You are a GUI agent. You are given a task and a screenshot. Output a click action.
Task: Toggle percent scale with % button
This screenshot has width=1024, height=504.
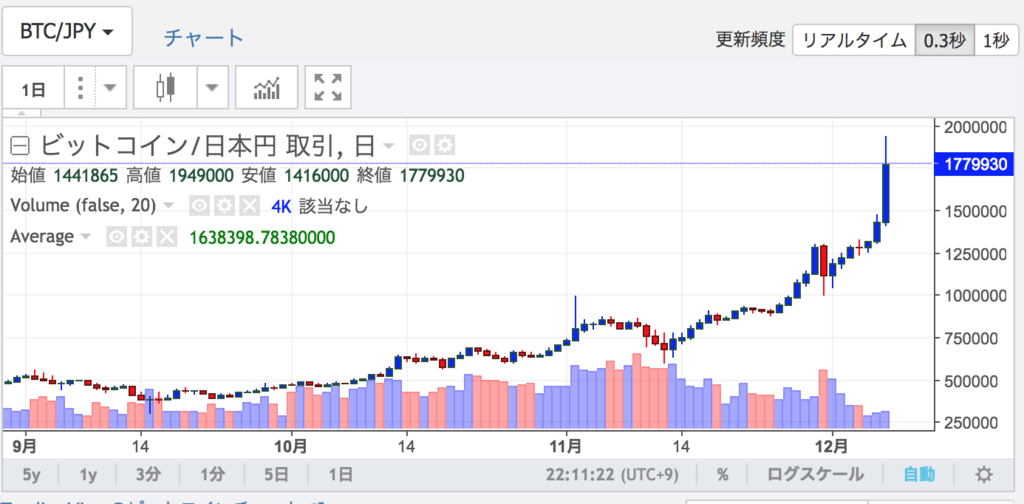tap(722, 475)
